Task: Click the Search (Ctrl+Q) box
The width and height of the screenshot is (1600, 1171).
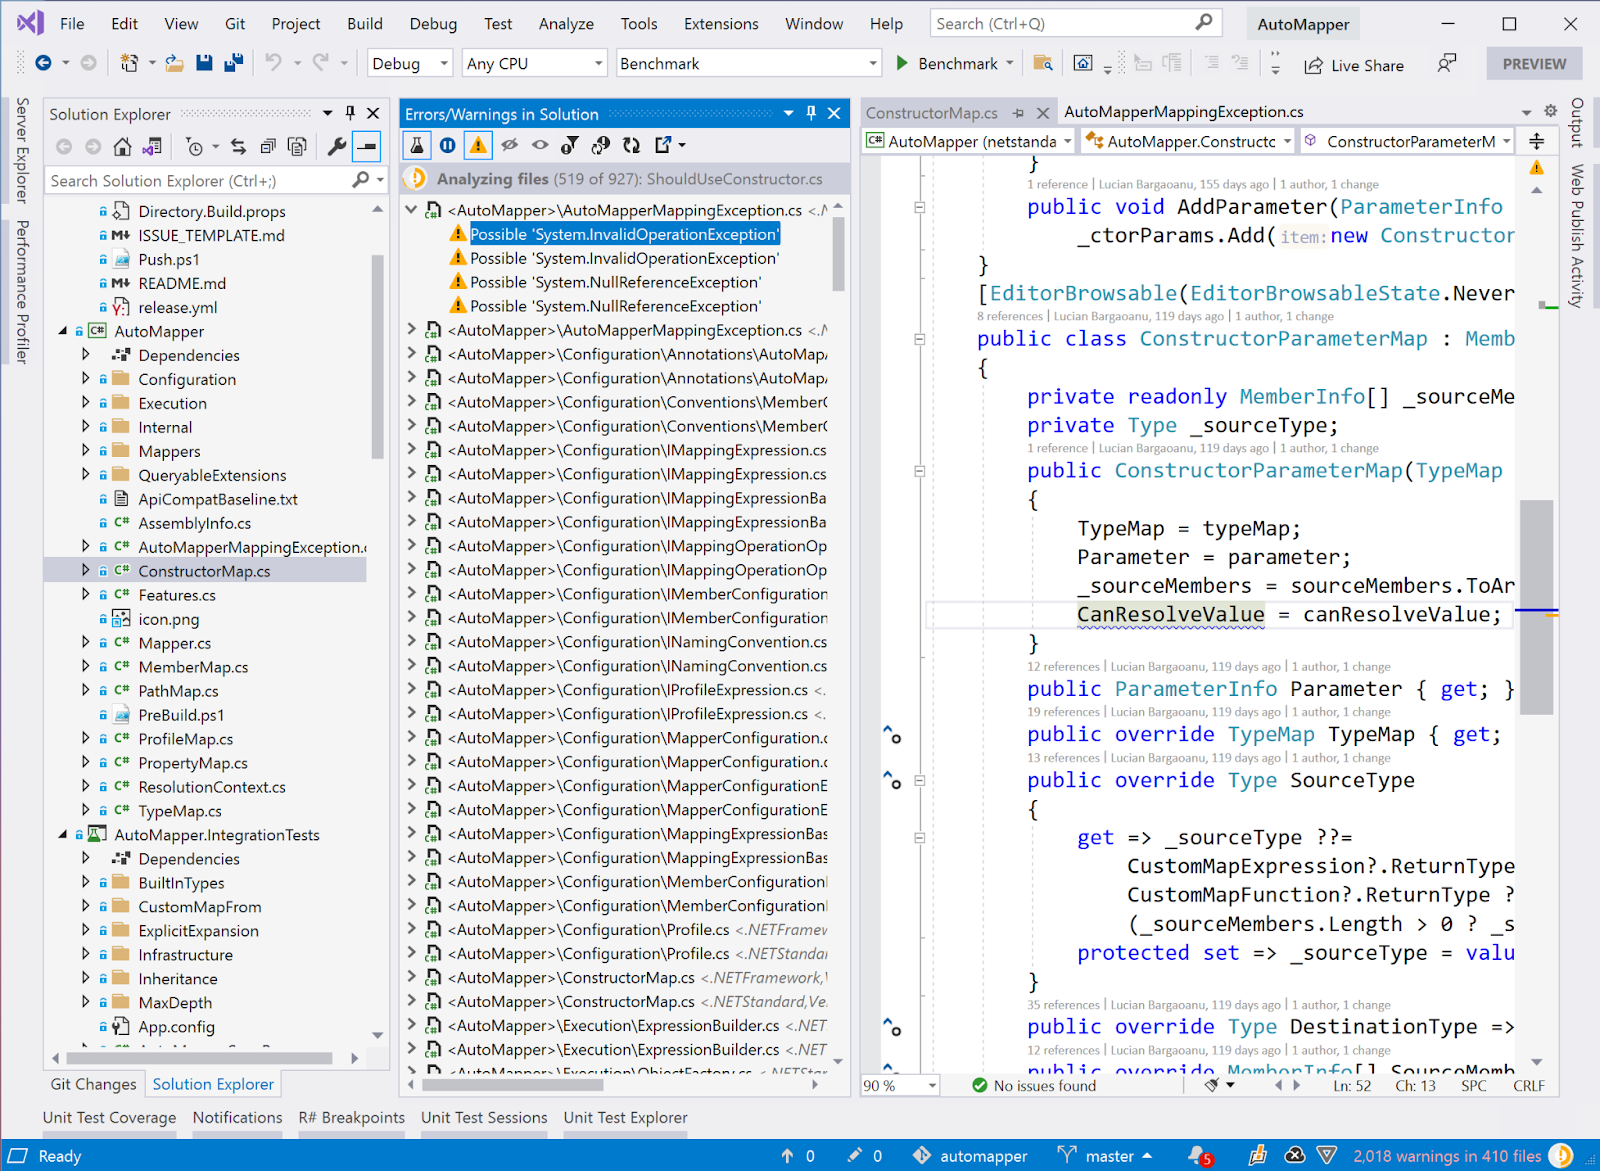Action: pos(1075,23)
